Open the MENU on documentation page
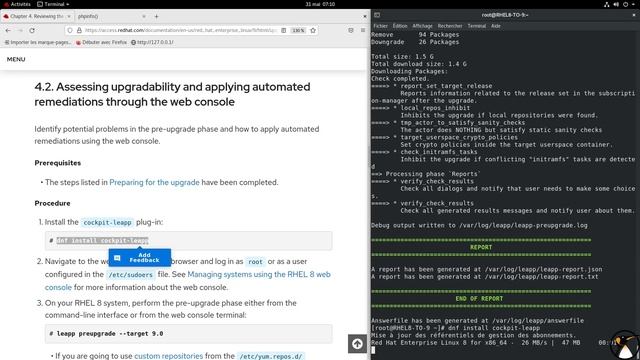Image resolution: width=640 pixels, height=360 pixels. (x=16, y=59)
